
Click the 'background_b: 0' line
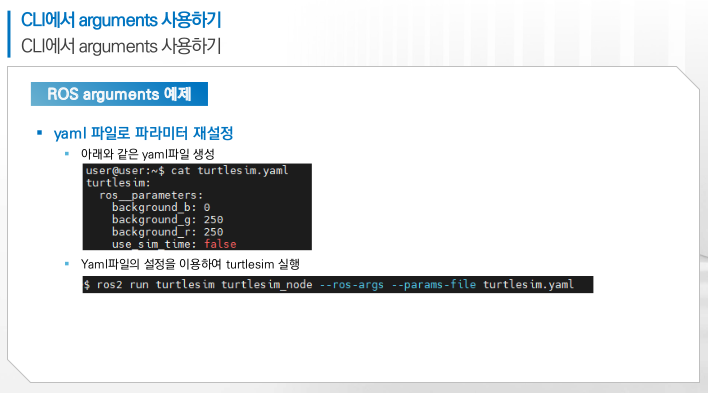[161, 207]
